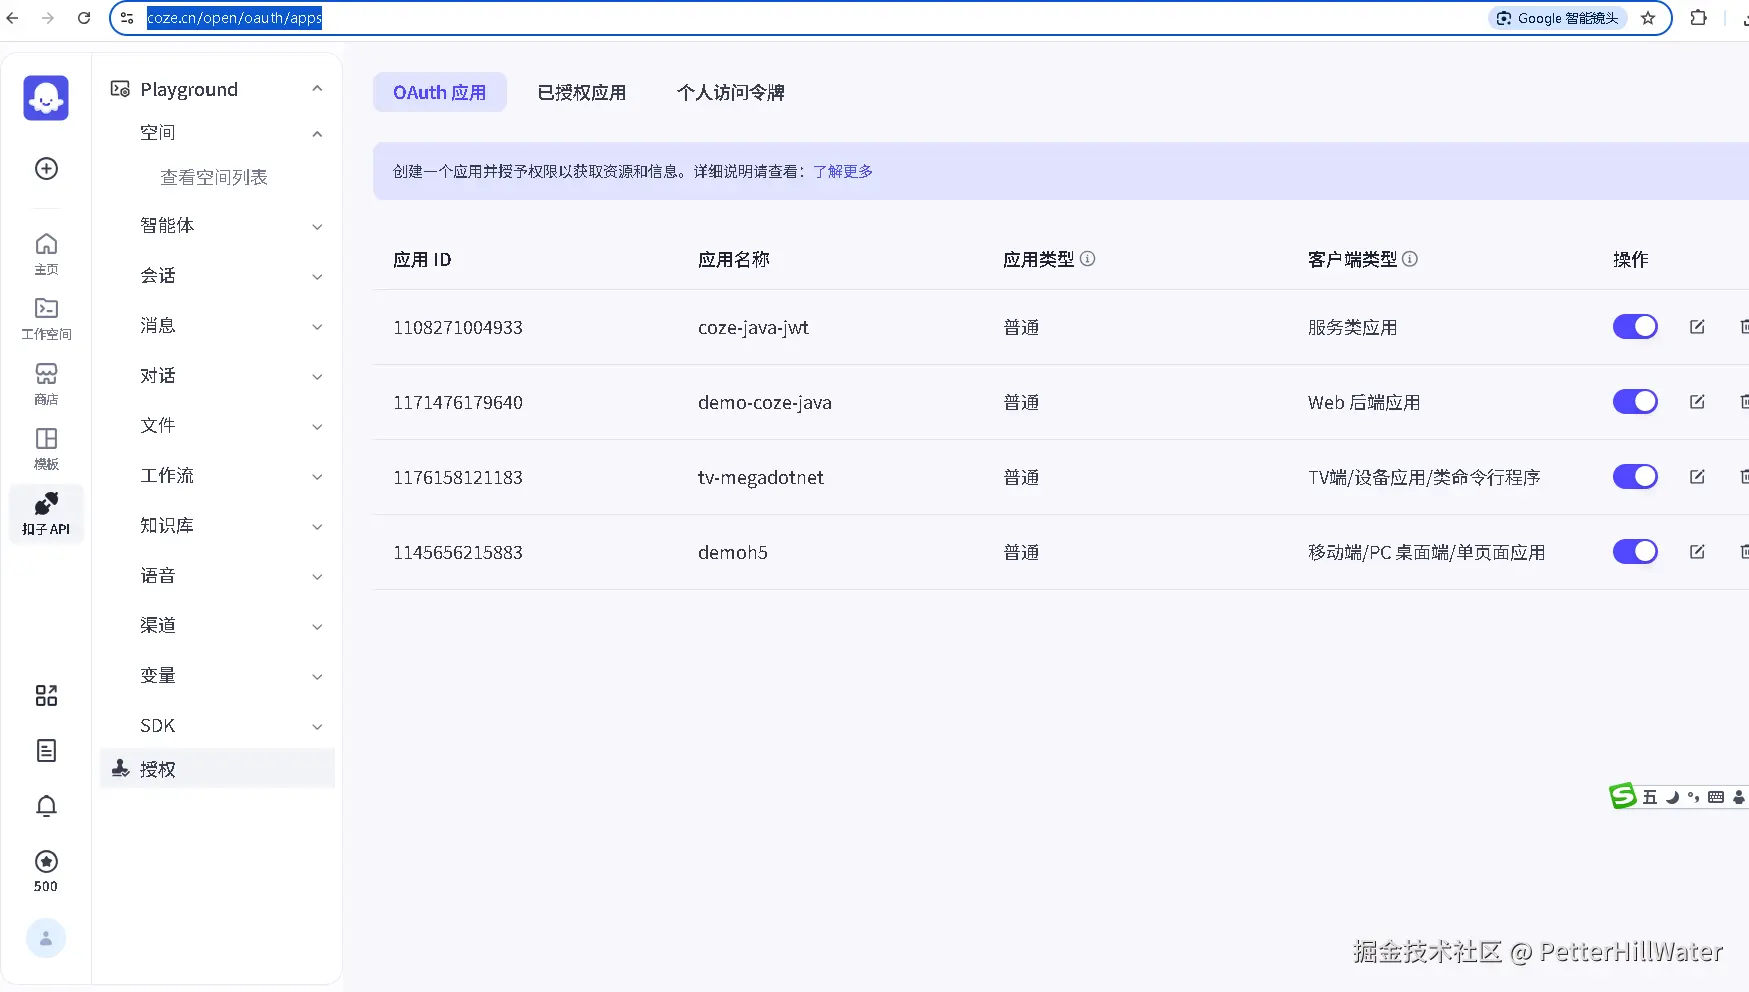
Task: Disable the coze-java-jwt app toggle
Action: [1635, 327]
